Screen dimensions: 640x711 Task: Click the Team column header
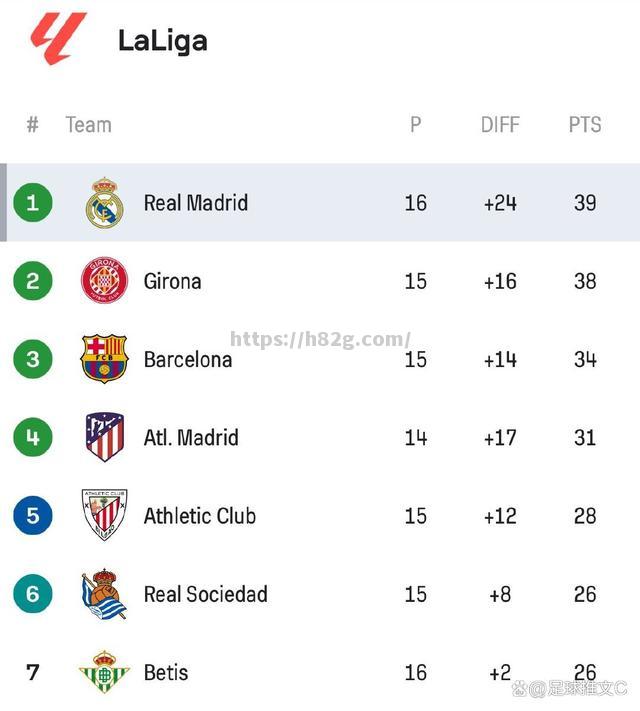[88, 125]
